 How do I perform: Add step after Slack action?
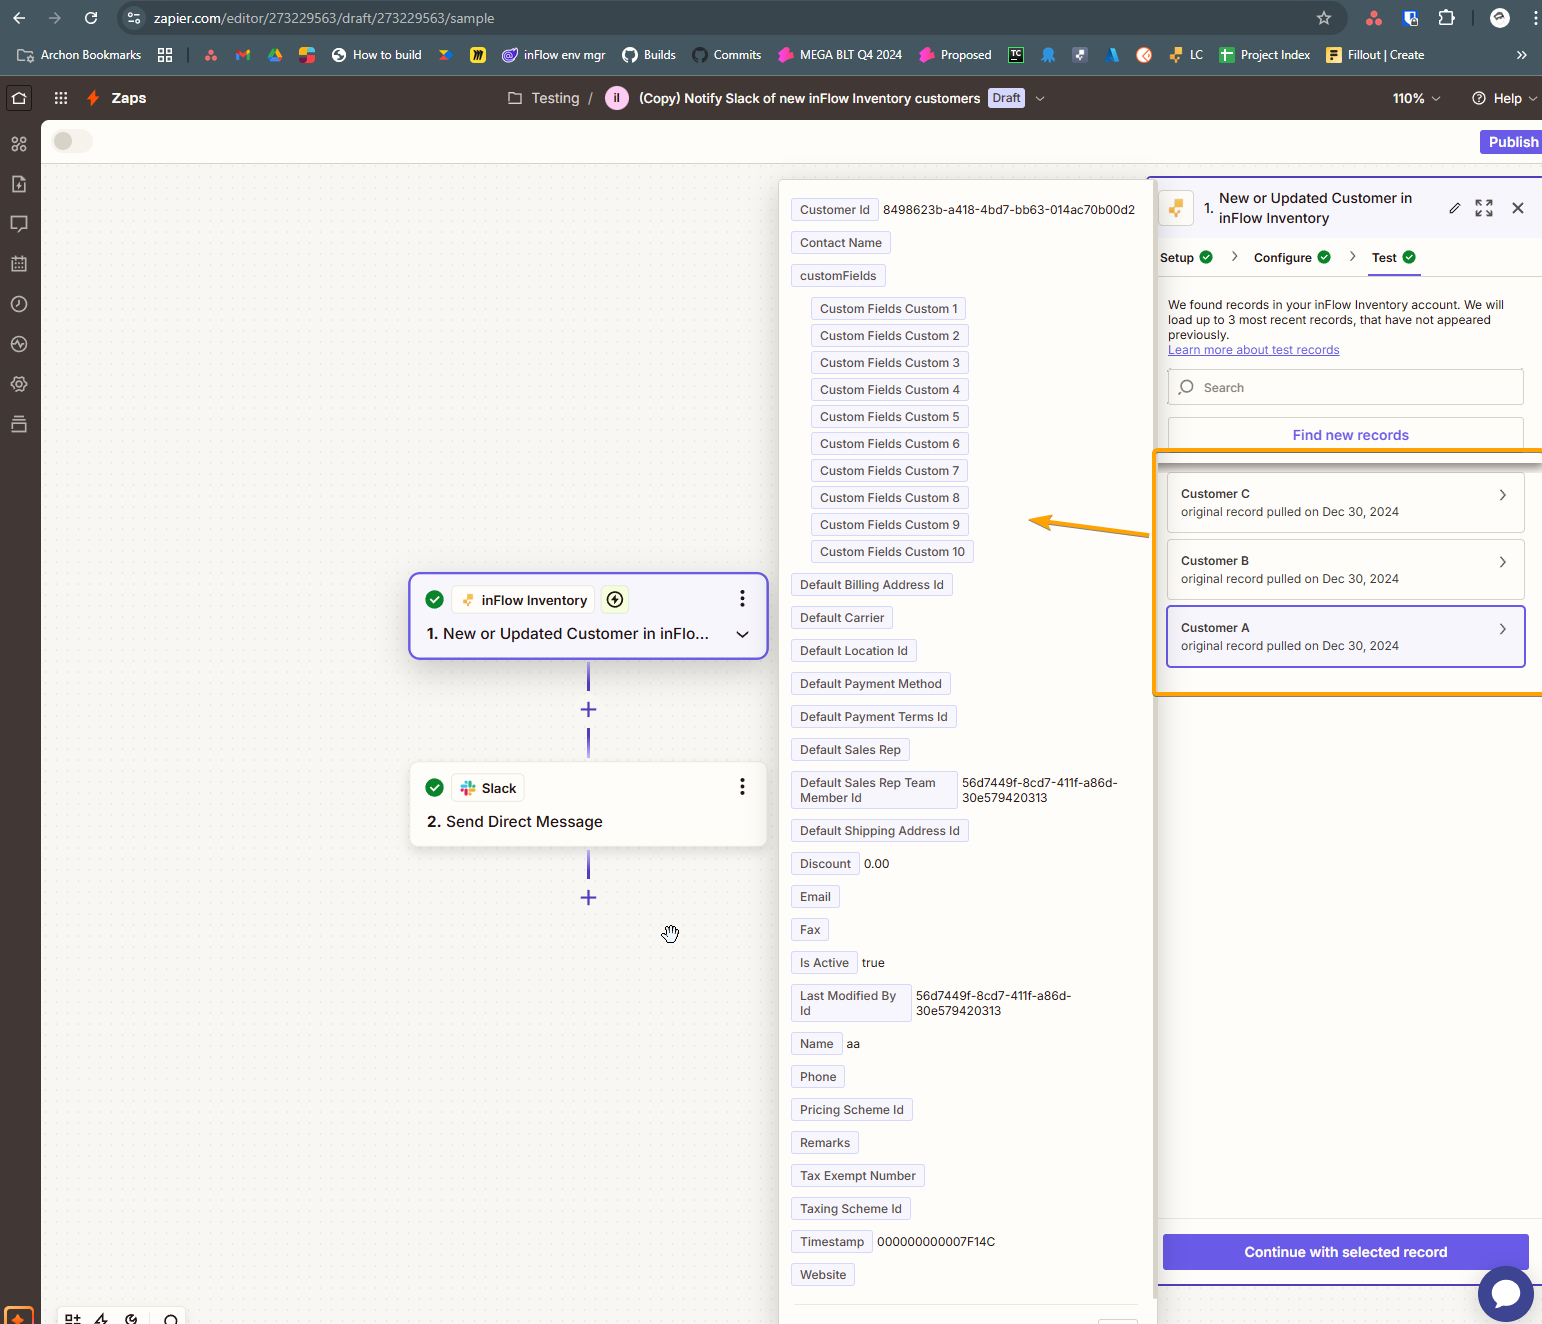pyautogui.click(x=588, y=897)
